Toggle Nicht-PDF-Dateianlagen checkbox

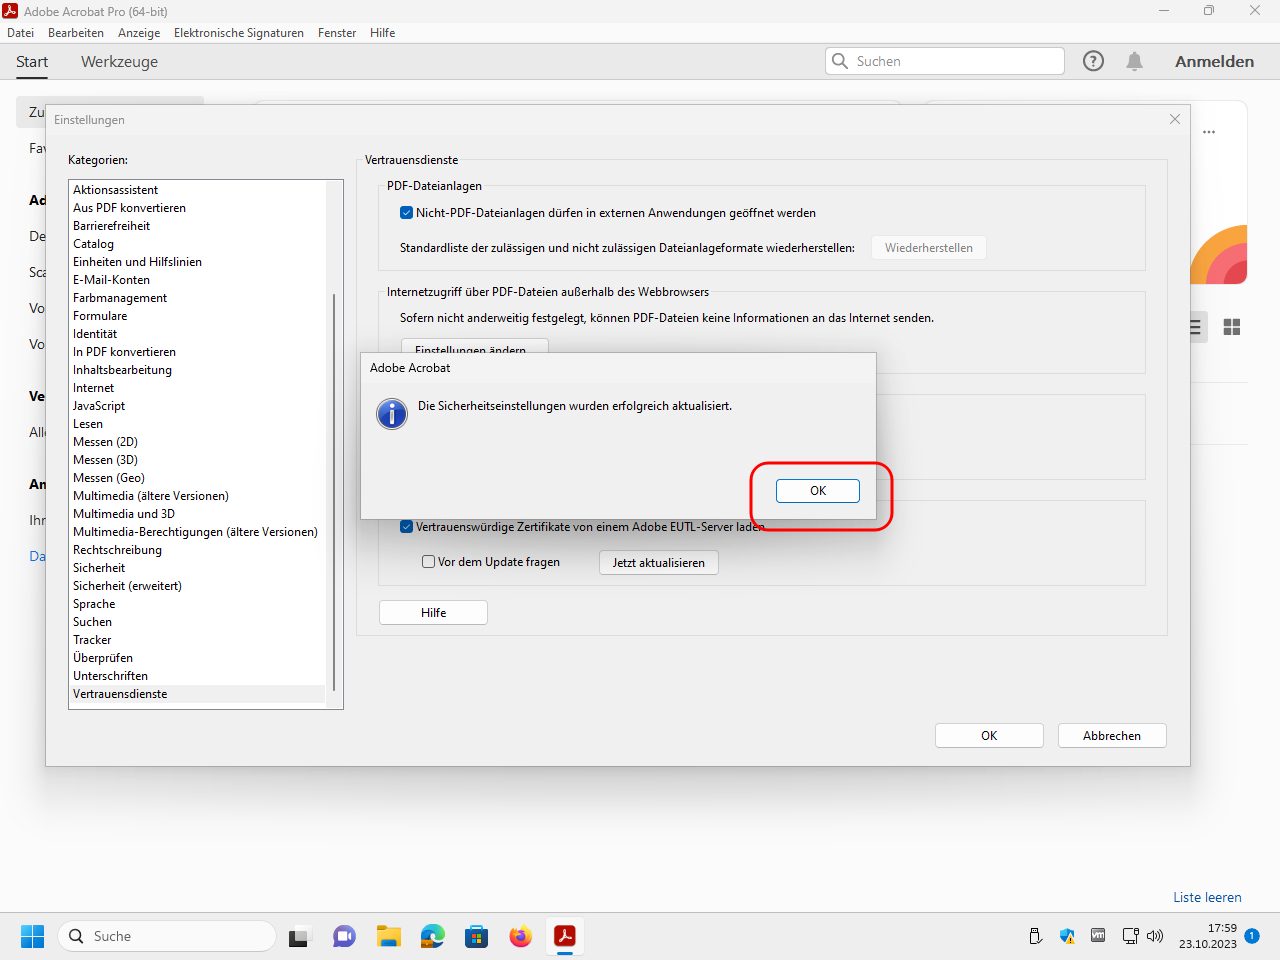click(406, 213)
